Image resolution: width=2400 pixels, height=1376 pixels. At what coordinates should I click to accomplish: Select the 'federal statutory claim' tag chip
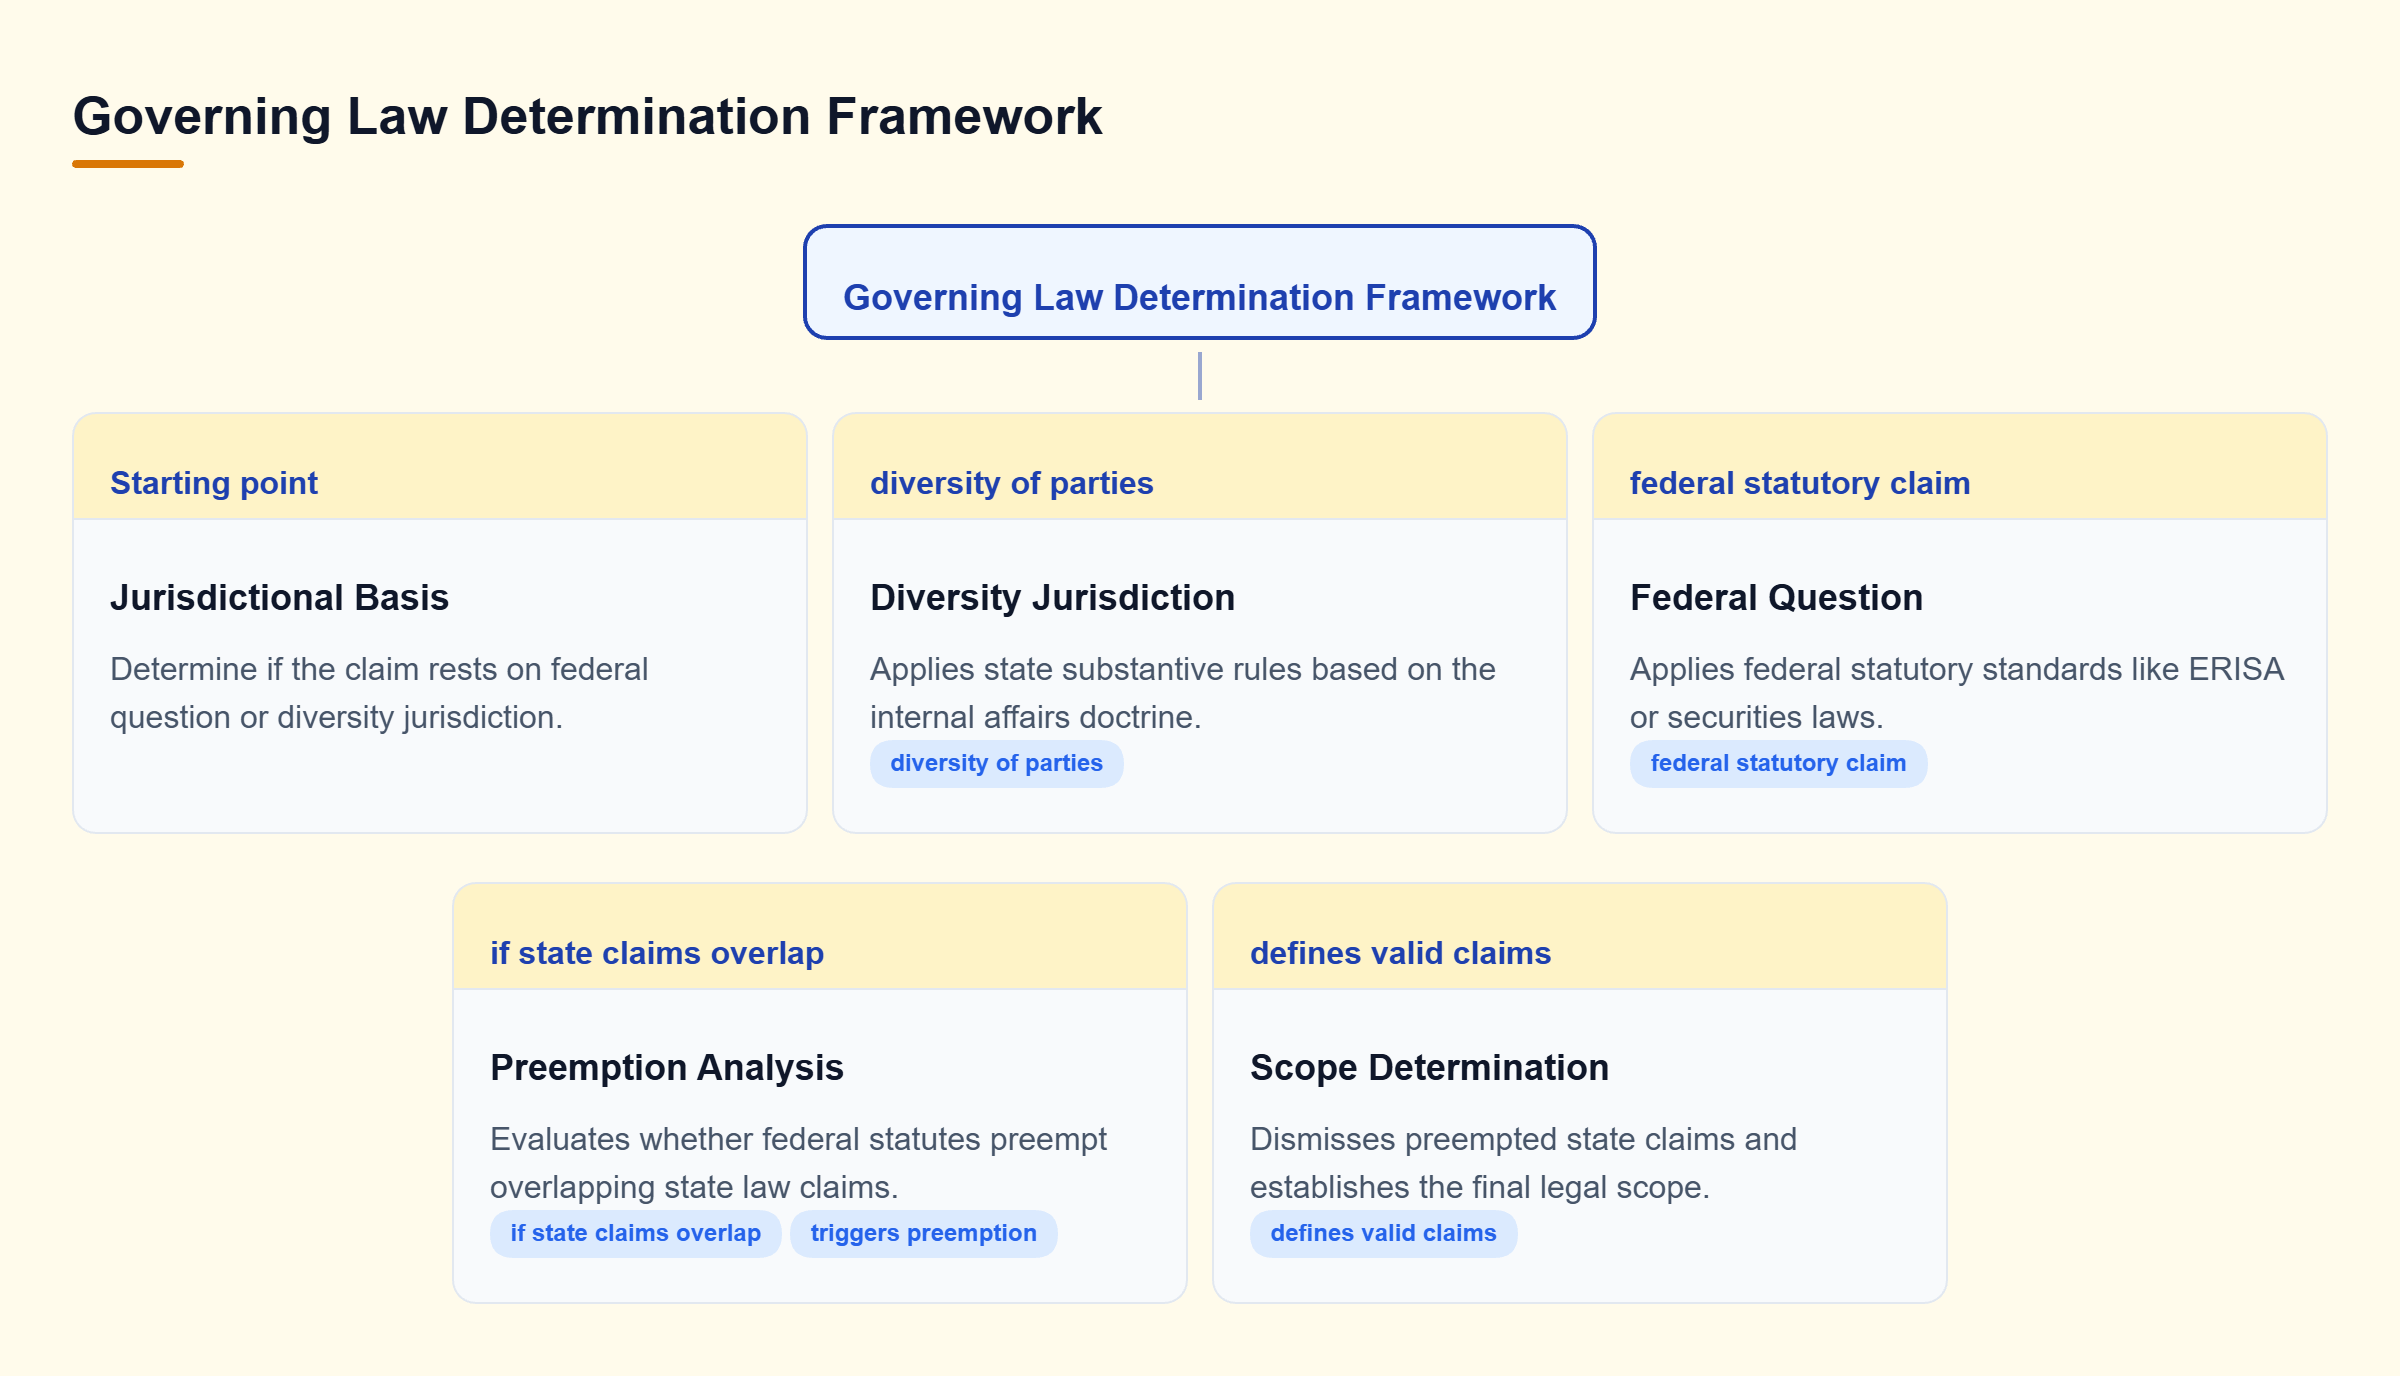pos(1778,763)
